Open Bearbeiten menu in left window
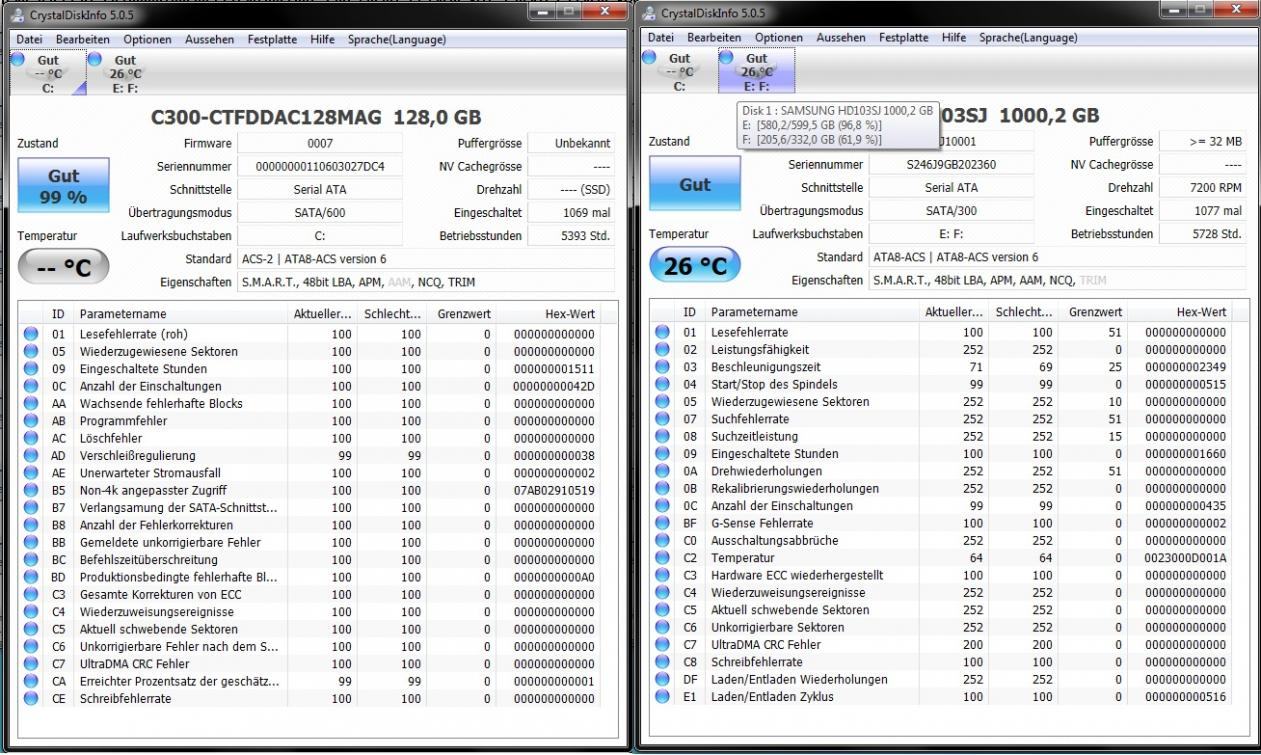1261x755 pixels. 83,39
